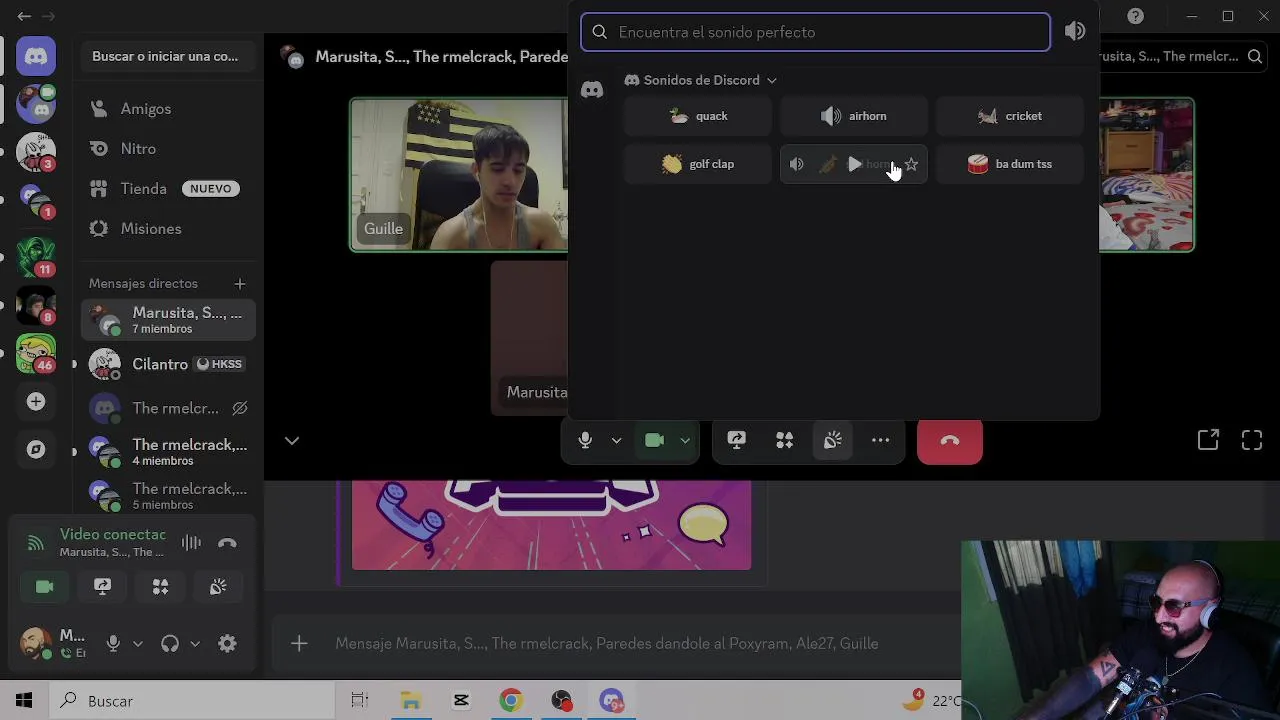Open microphone options dropdown in call bar
Screen dimensions: 1280x720
pos(616,440)
